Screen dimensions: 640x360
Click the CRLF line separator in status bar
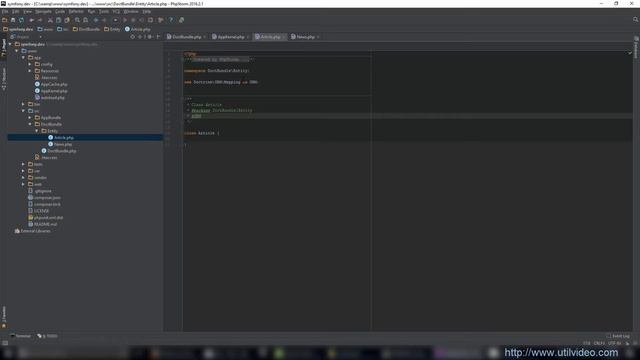(x=599, y=343)
